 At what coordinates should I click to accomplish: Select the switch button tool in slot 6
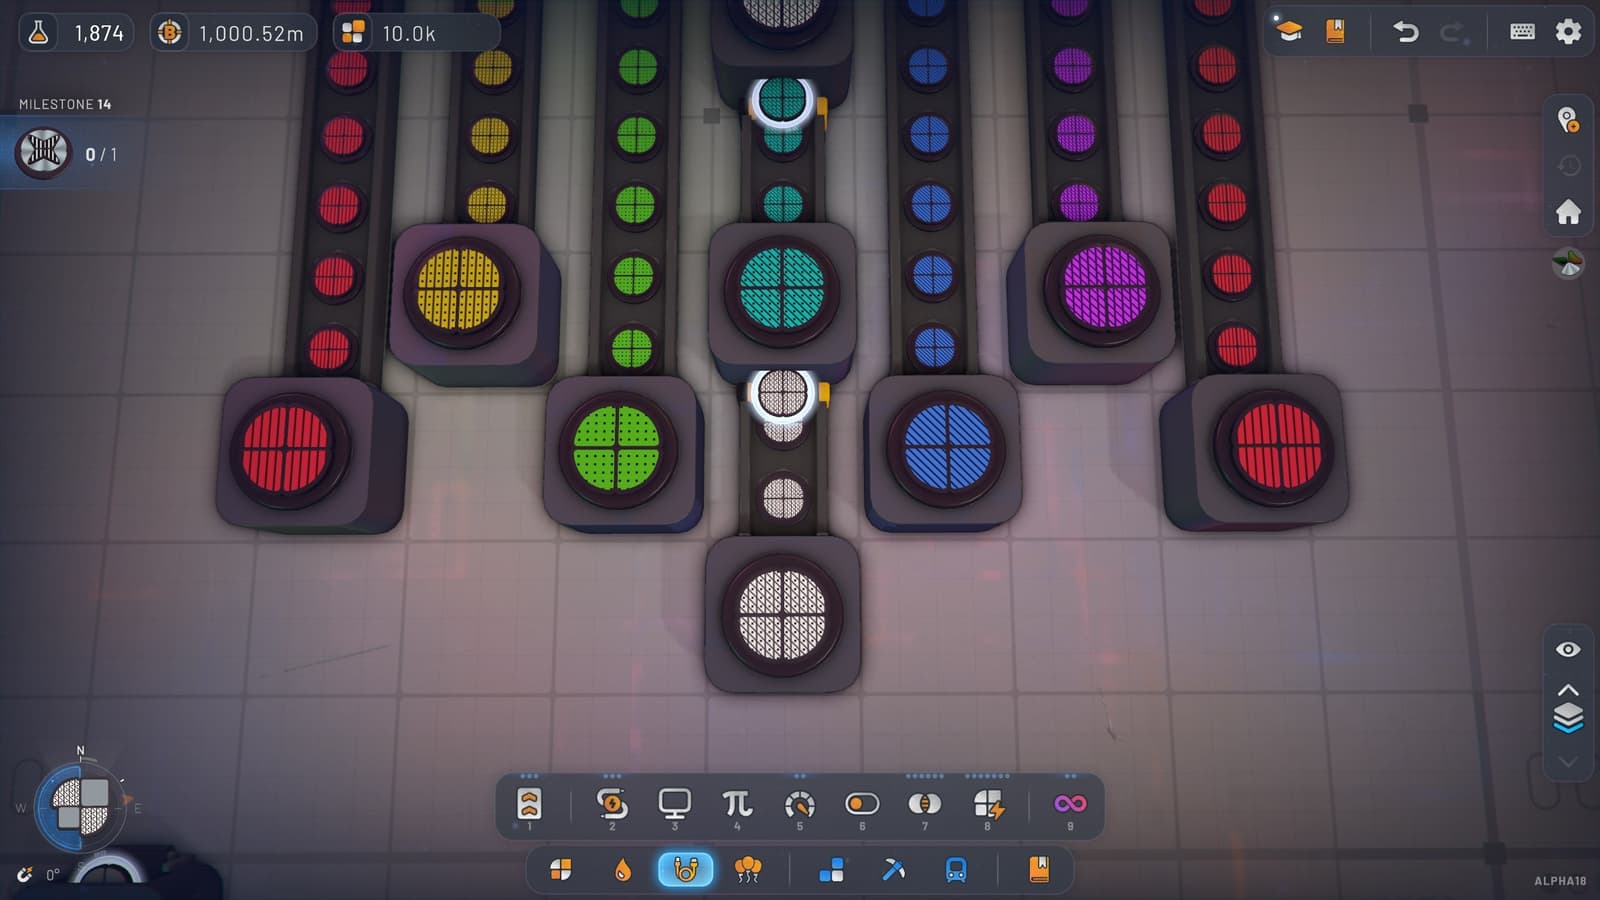(862, 803)
